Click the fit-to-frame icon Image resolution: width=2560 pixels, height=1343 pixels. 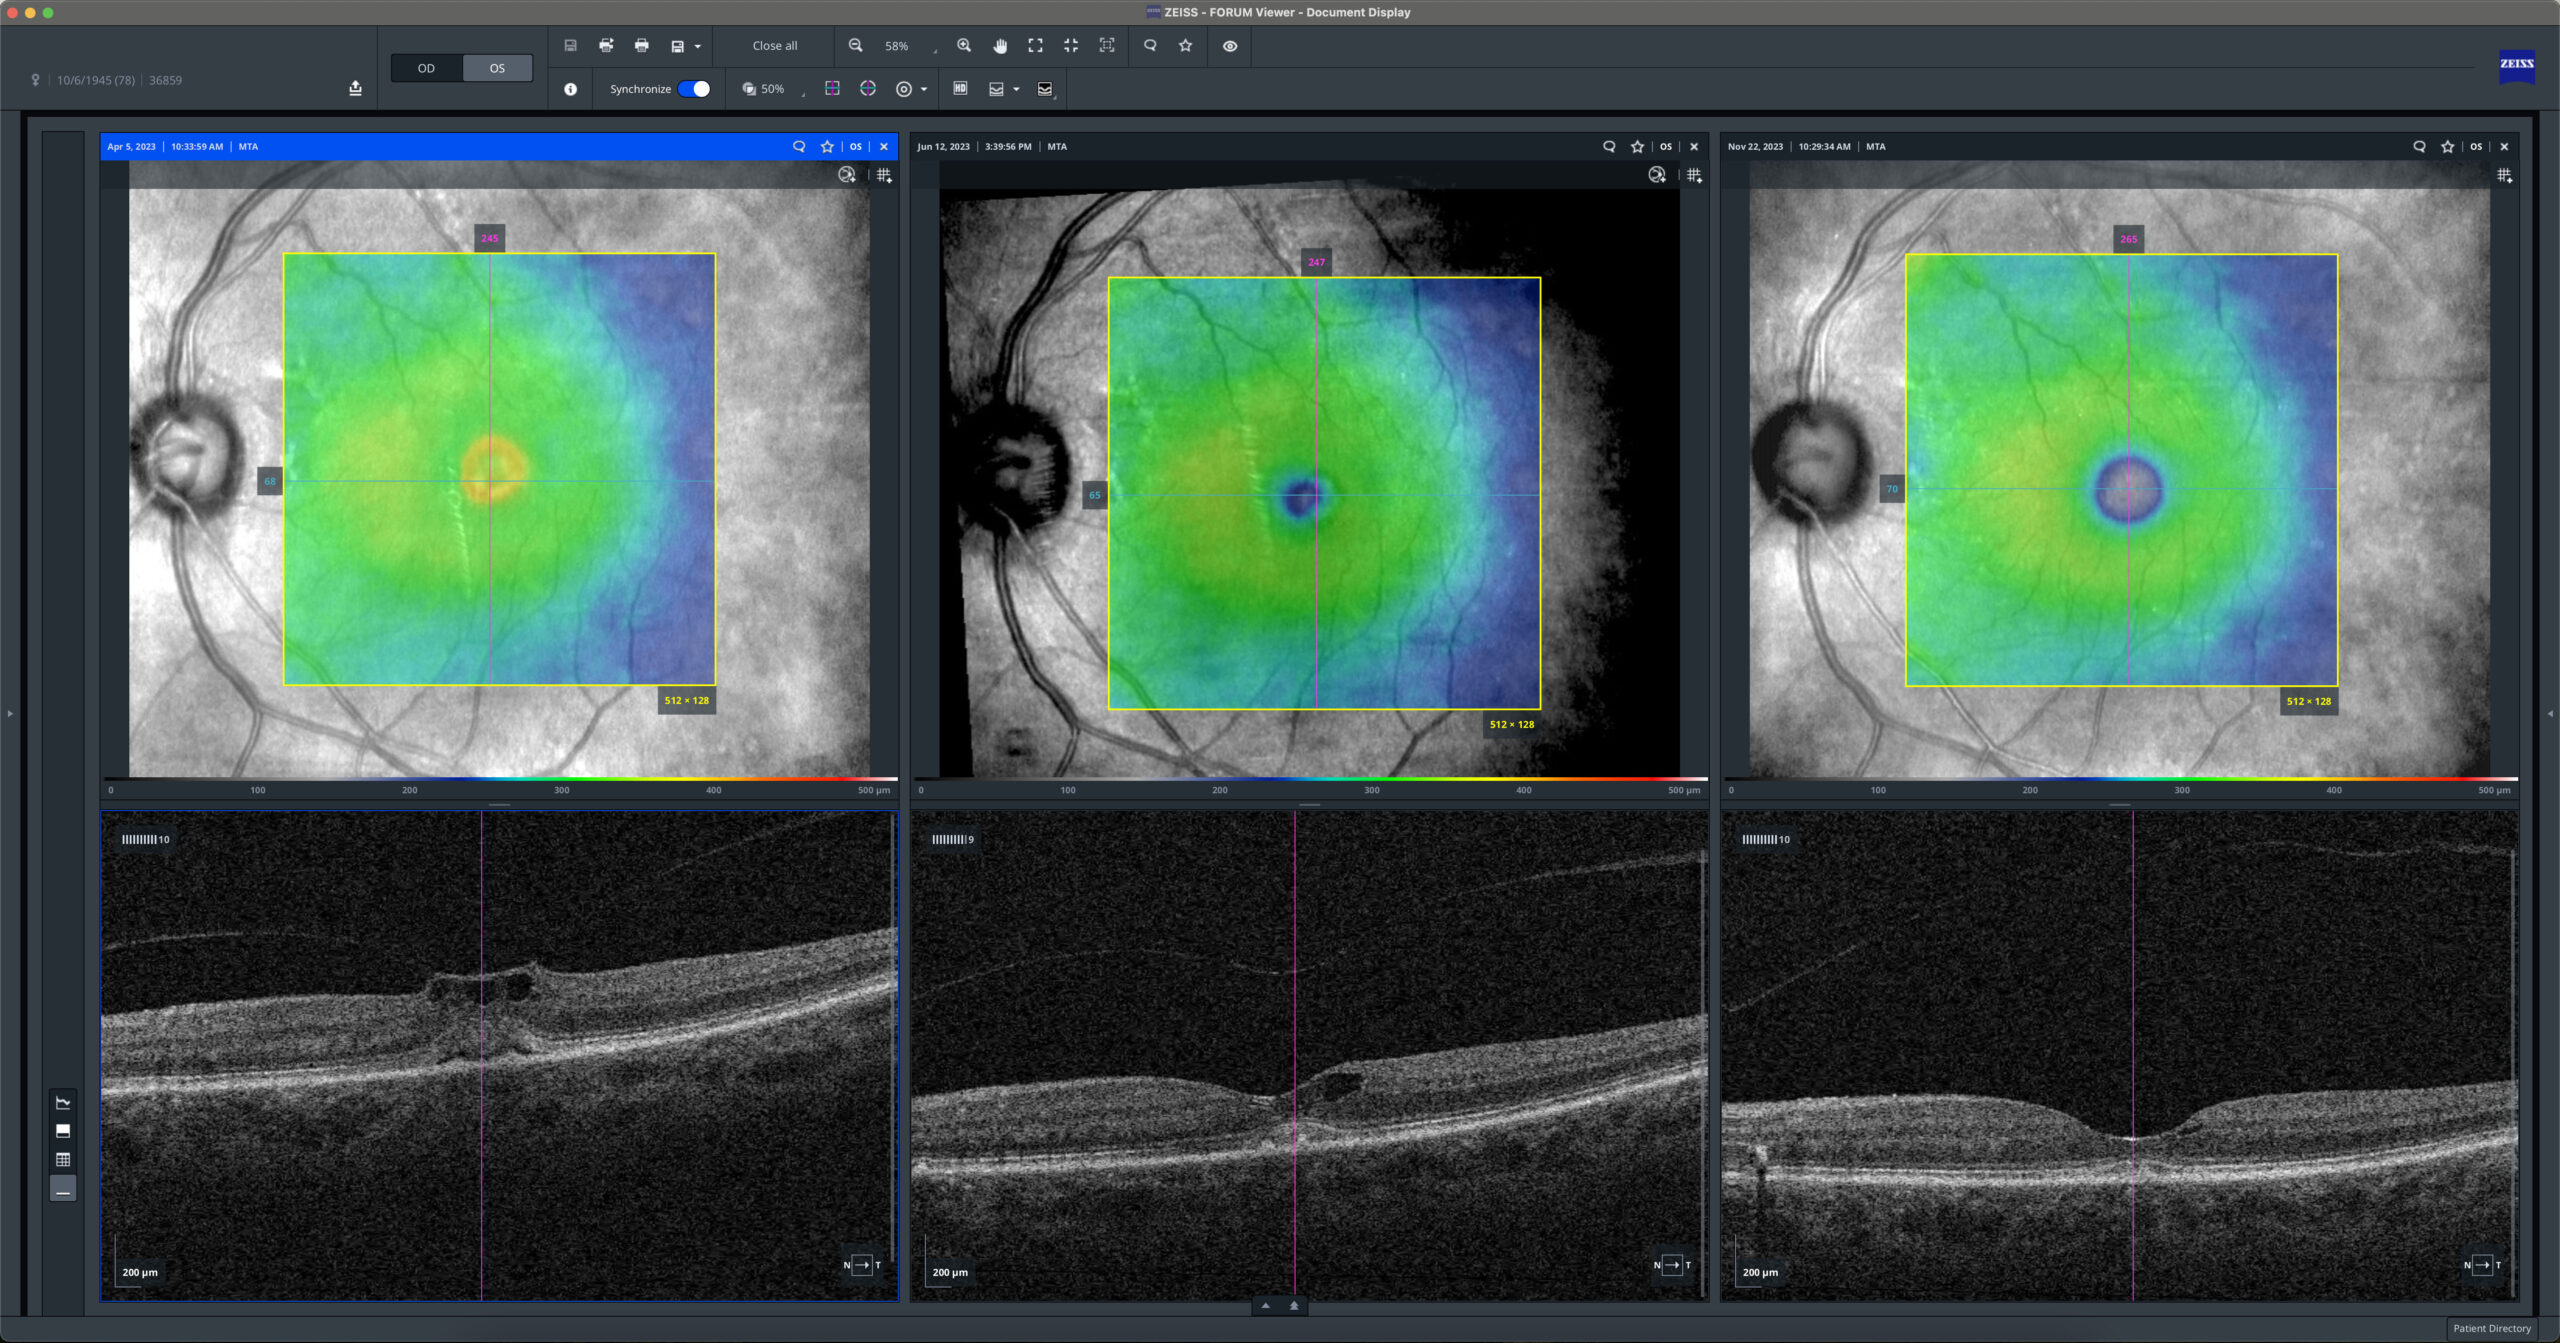click(1107, 46)
